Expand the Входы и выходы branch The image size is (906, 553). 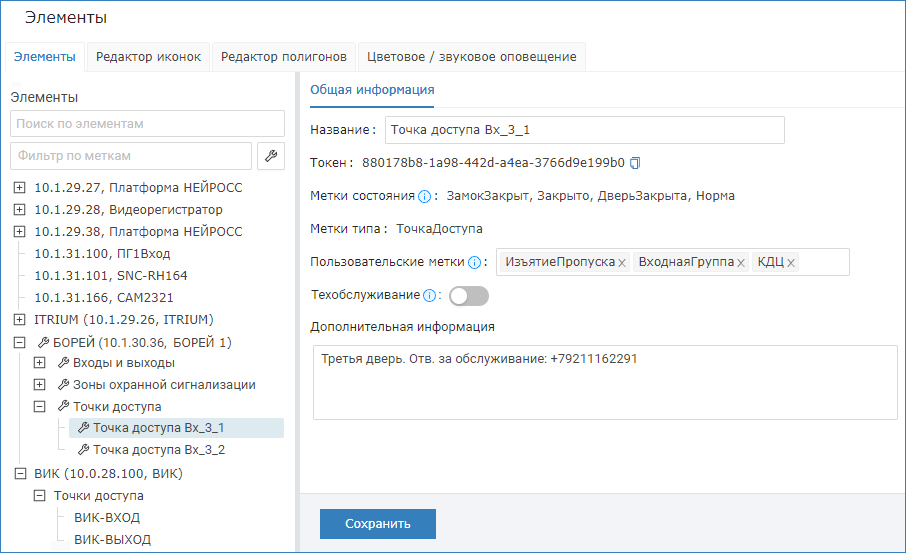pos(39,363)
